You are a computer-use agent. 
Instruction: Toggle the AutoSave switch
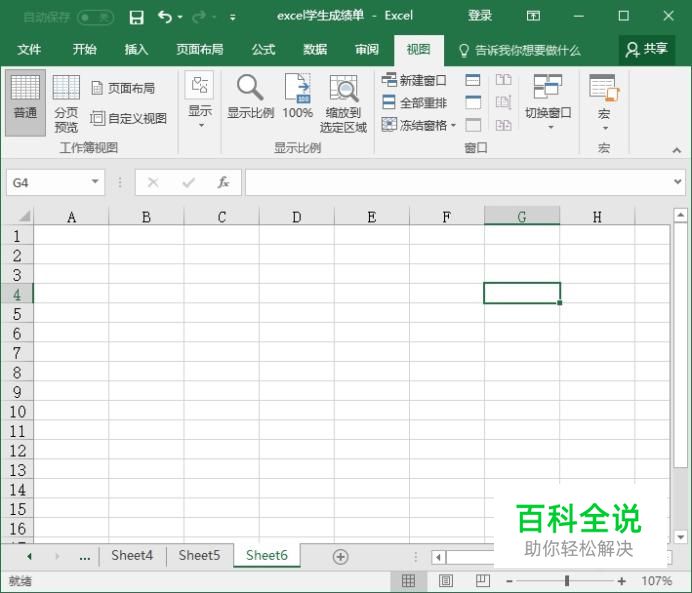(x=95, y=17)
